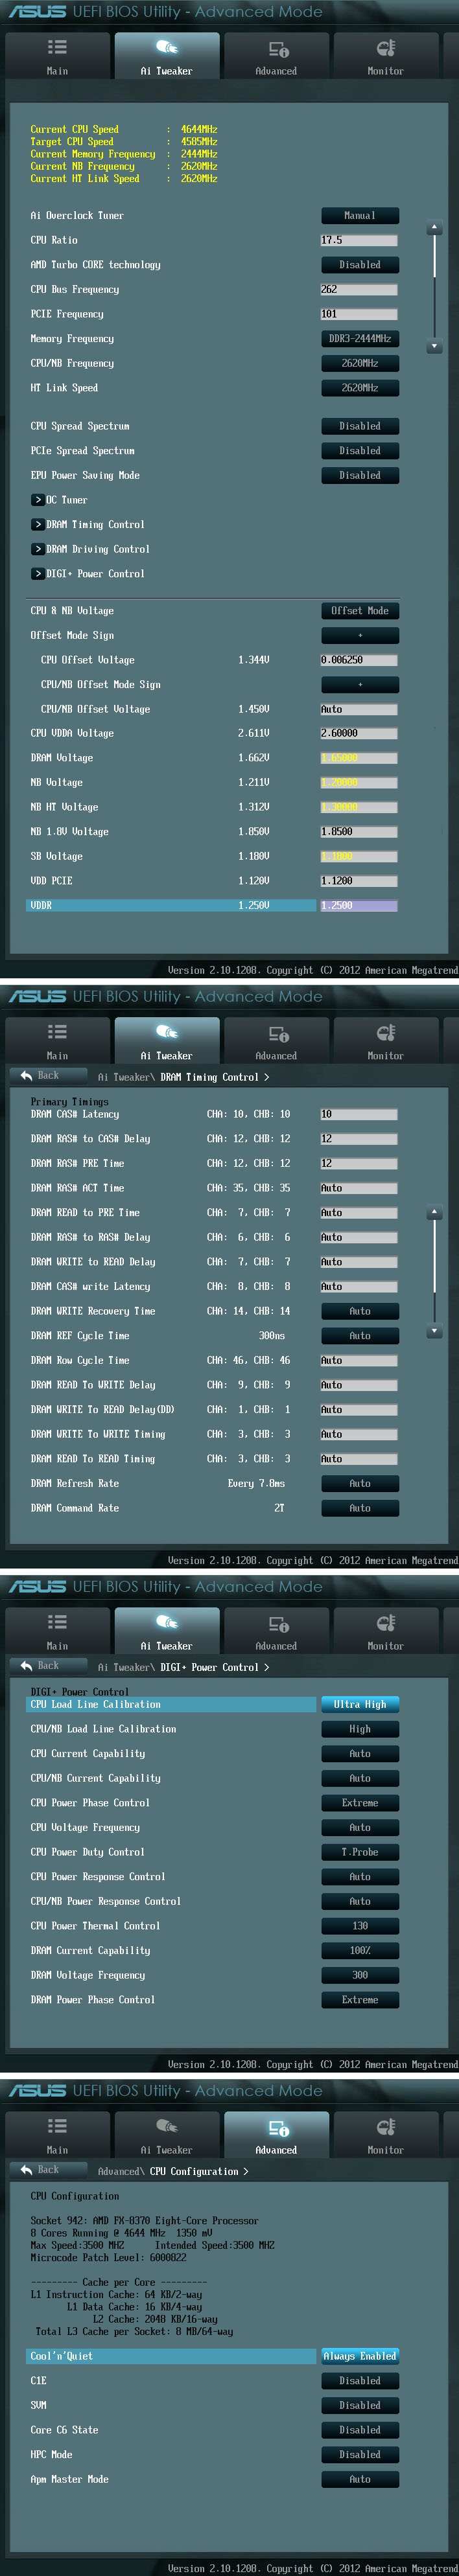This screenshot has width=459, height=2576.
Task: Change Memory Frequency DDR3-2444MHz option
Action: 360,339
